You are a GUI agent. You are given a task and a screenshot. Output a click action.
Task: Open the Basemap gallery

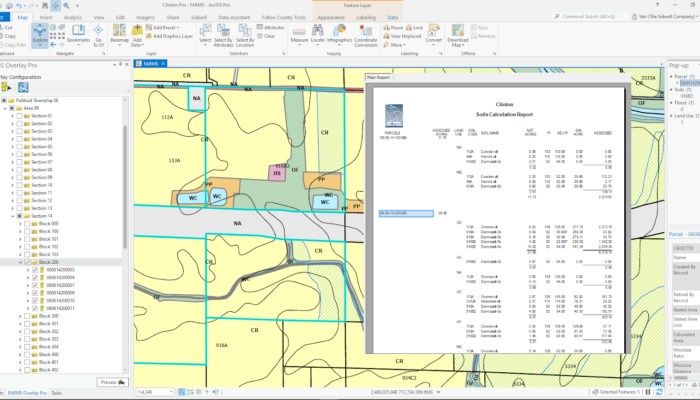(119, 34)
